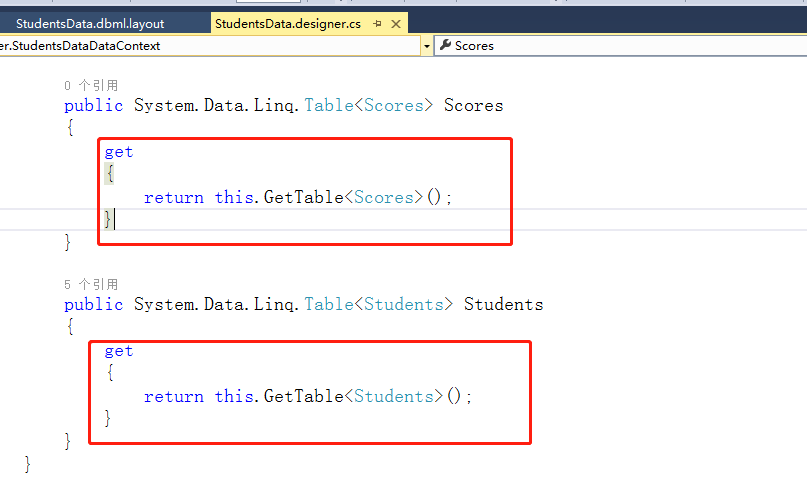The width and height of the screenshot is (807, 494).
Task: Click 'Table' type before <Students>
Action: click(329, 305)
